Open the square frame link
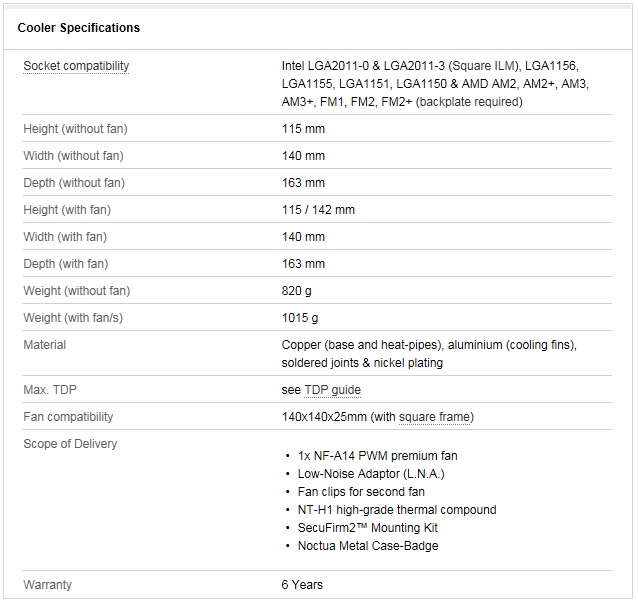Viewport: 638px width, 603px height. [434, 417]
